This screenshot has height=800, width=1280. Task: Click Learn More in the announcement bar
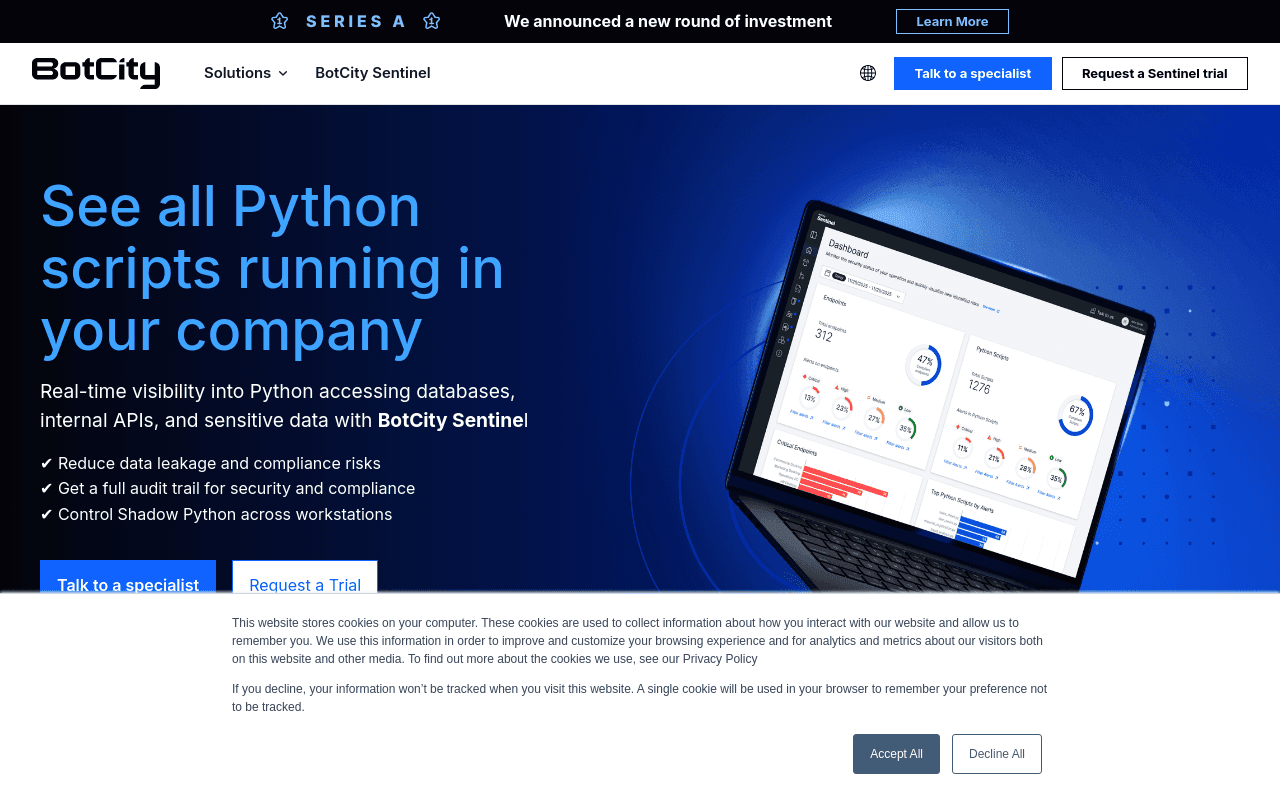point(952,21)
